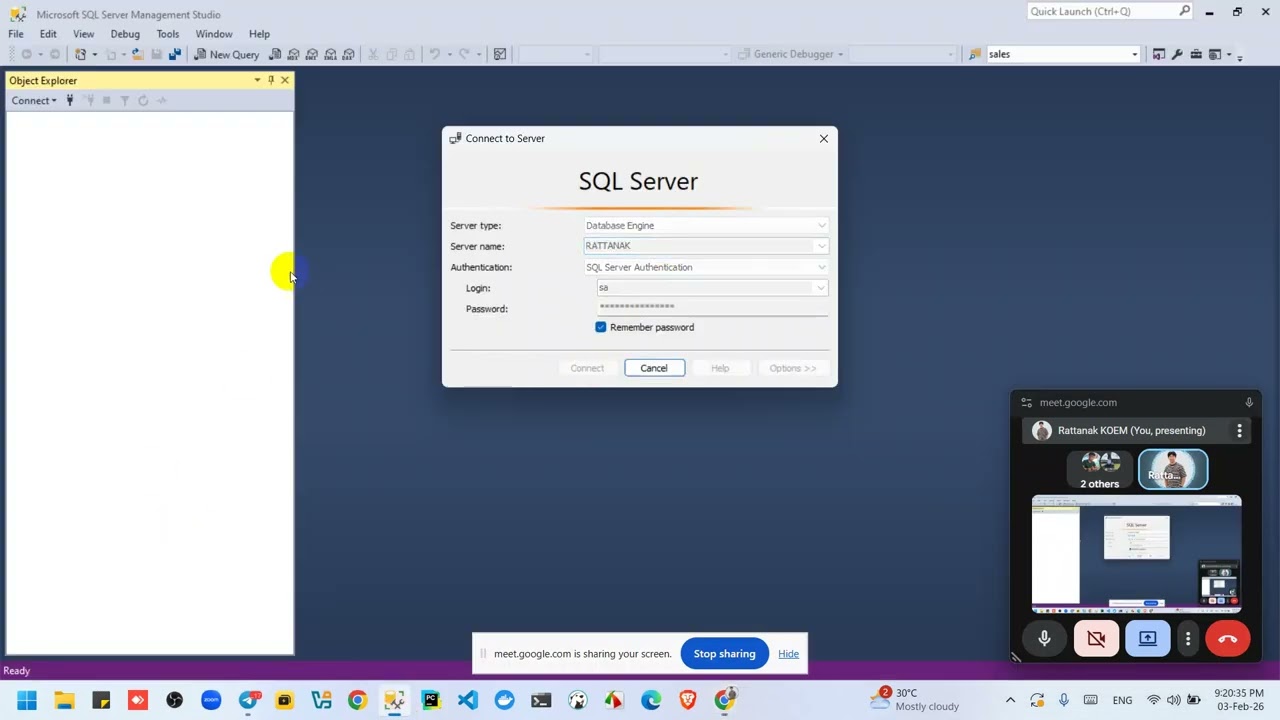Click the Quick Launch search box
The image size is (1280, 720).
pos(1109,11)
